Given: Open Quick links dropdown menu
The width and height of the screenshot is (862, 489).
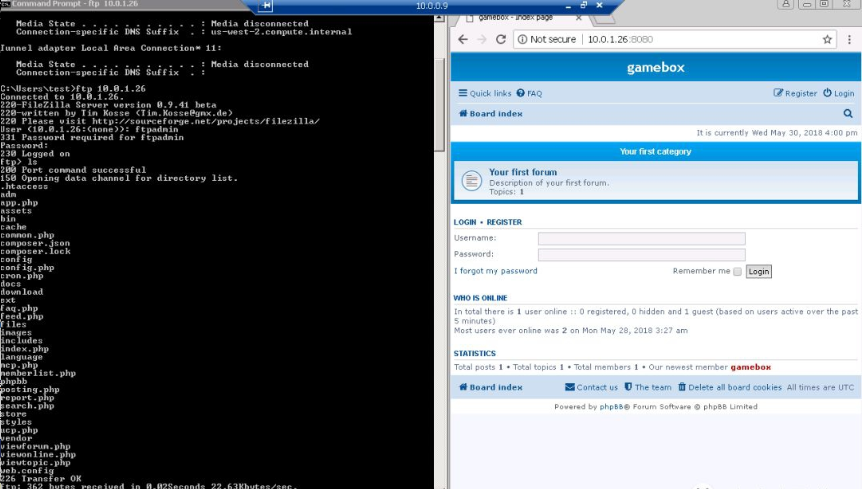Looking at the screenshot, I should (485, 93).
